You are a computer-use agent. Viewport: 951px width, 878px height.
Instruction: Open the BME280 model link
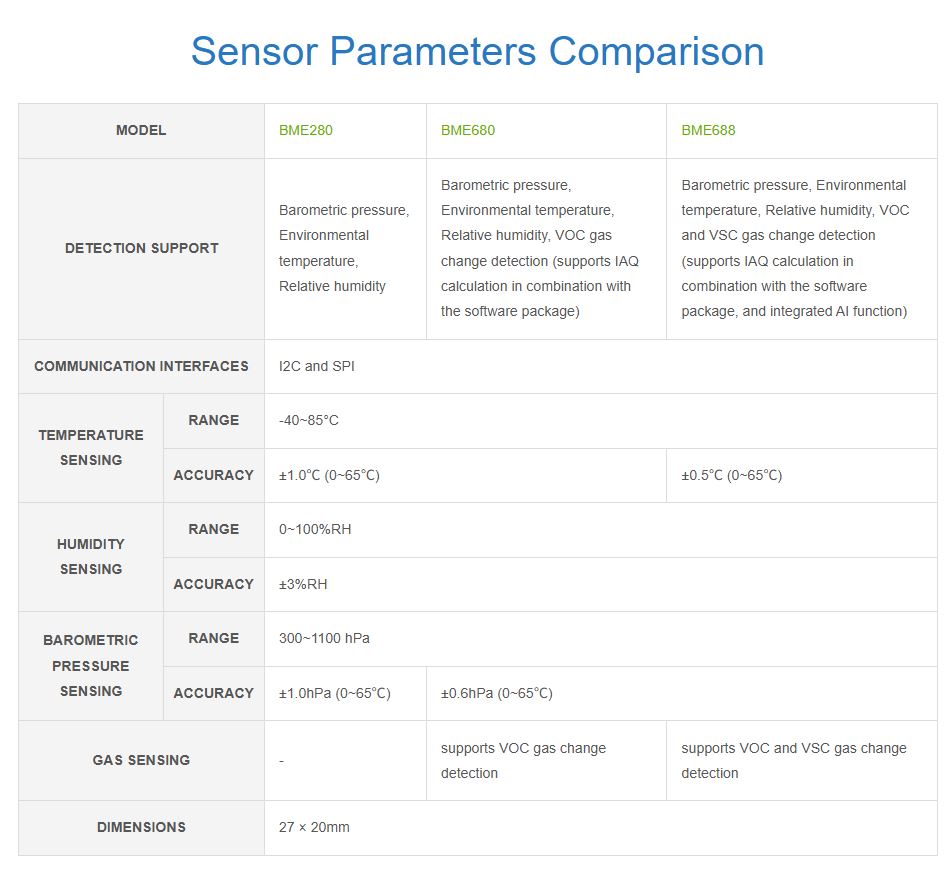pyautogui.click(x=306, y=130)
